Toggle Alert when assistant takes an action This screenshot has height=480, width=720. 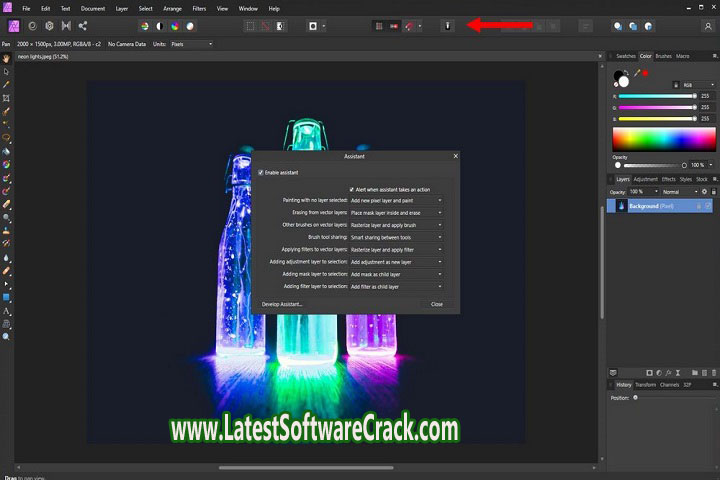pyautogui.click(x=352, y=189)
